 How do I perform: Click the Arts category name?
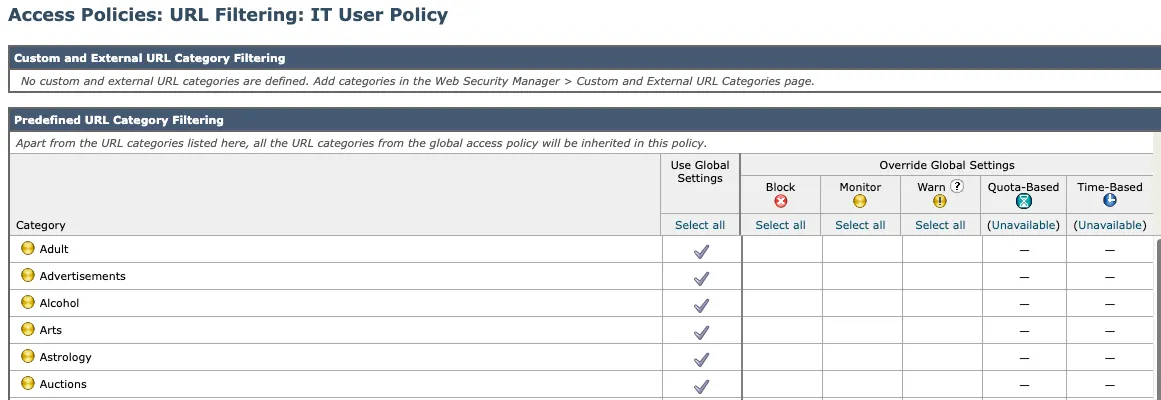click(x=50, y=330)
